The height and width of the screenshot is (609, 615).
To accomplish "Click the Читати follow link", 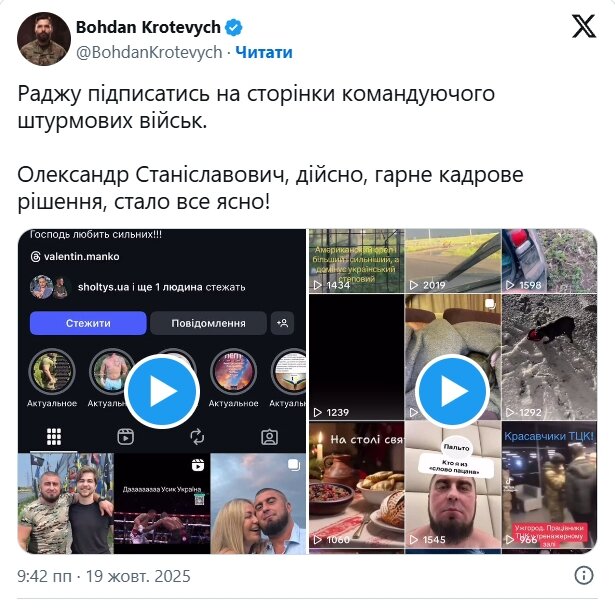I will pyautogui.click(x=264, y=53).
